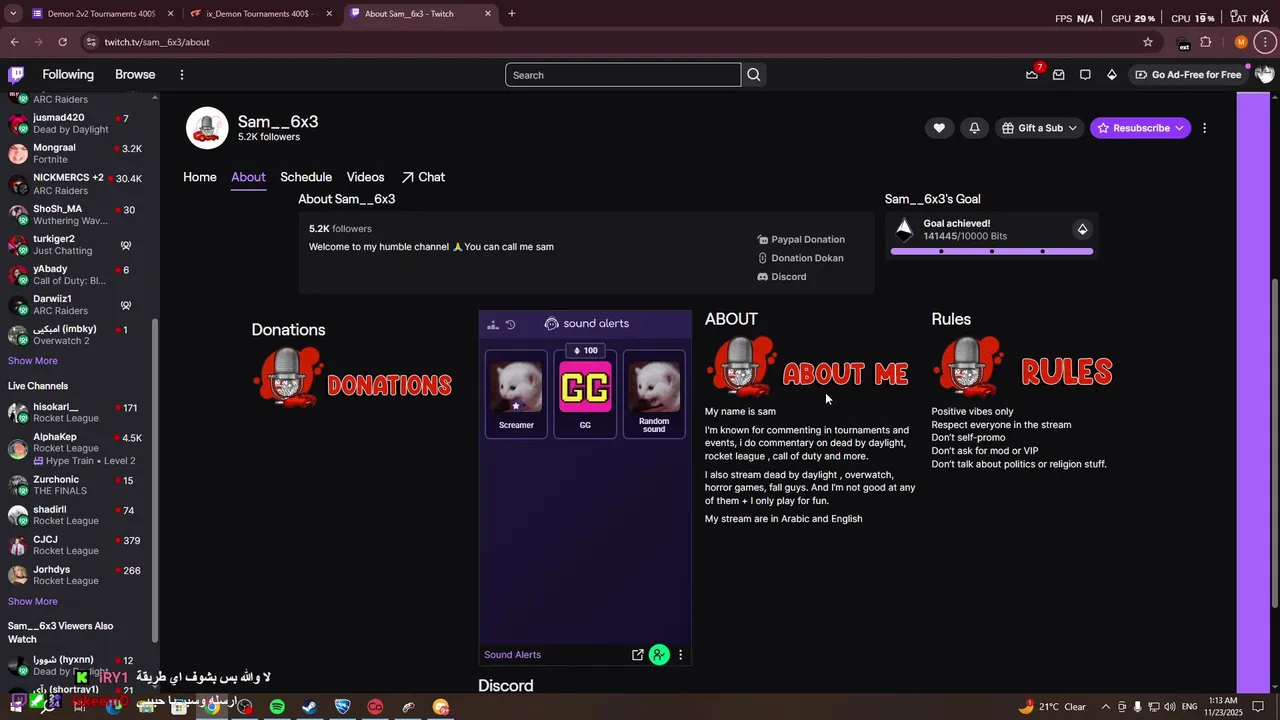Click the Get Bits diamond icon

[1112, 75]
